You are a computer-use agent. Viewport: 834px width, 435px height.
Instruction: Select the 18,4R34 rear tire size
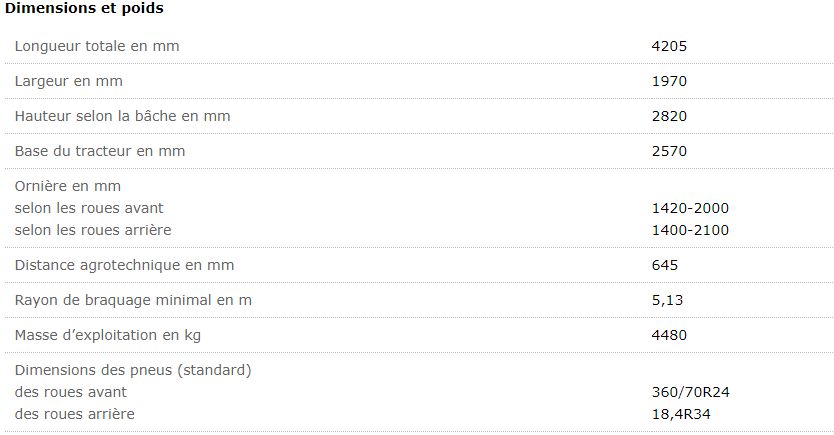click(682, 414)
